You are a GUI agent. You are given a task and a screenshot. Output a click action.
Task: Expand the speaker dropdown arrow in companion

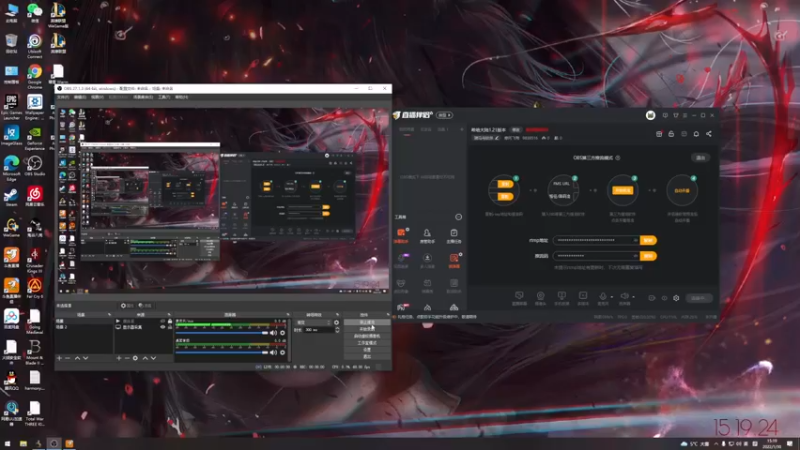click(x=633, y=297)
